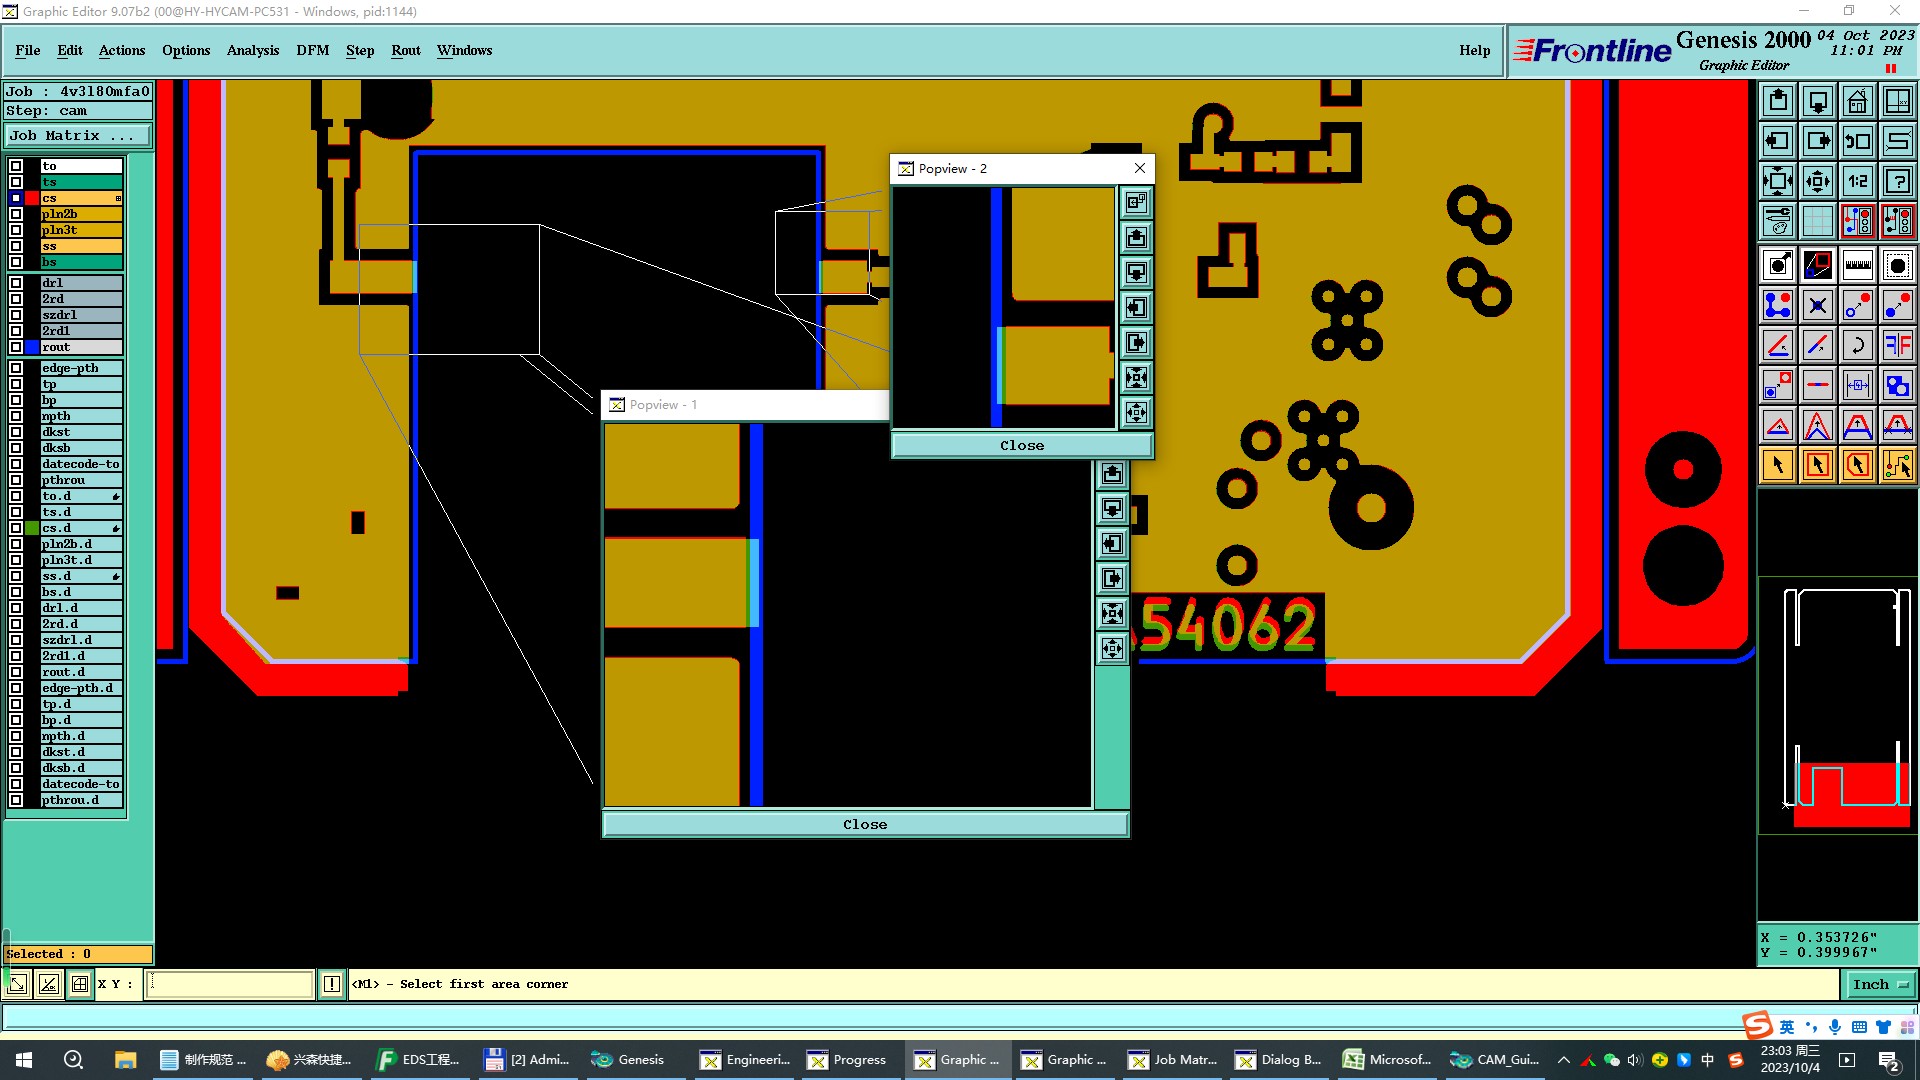
Task: Open the grid display icon
Action: pyautogui.click(x=1817, y=221)
